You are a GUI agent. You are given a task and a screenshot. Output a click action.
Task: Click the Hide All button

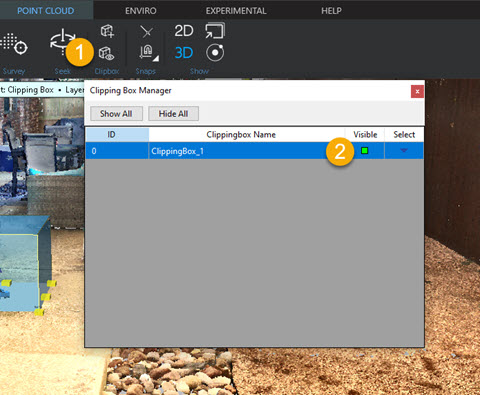(x=173, y=114)
